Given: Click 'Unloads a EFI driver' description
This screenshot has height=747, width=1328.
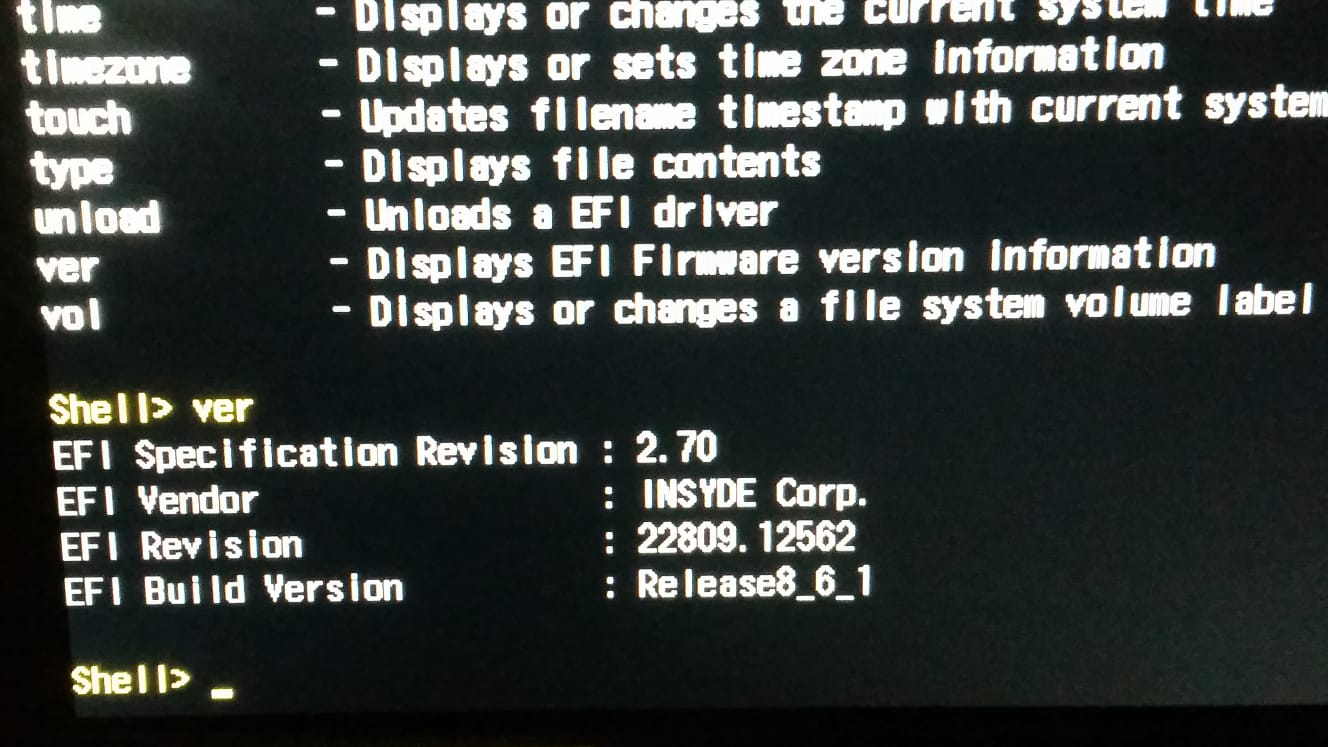Looking at the screenshot, I should [570, 214].
